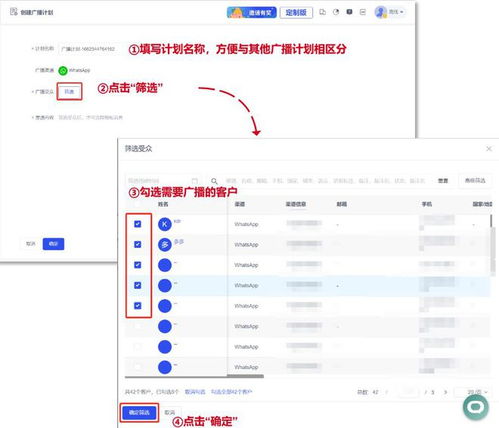Go to the next page arrow
The width and height of the screenshot is (499, 428).
click(445, 392)
